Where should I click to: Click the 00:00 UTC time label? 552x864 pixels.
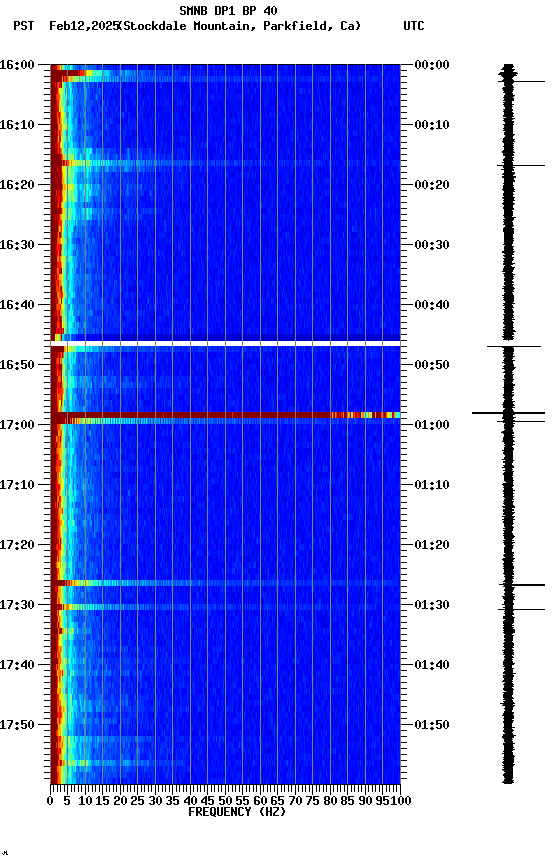click(432, 65)
